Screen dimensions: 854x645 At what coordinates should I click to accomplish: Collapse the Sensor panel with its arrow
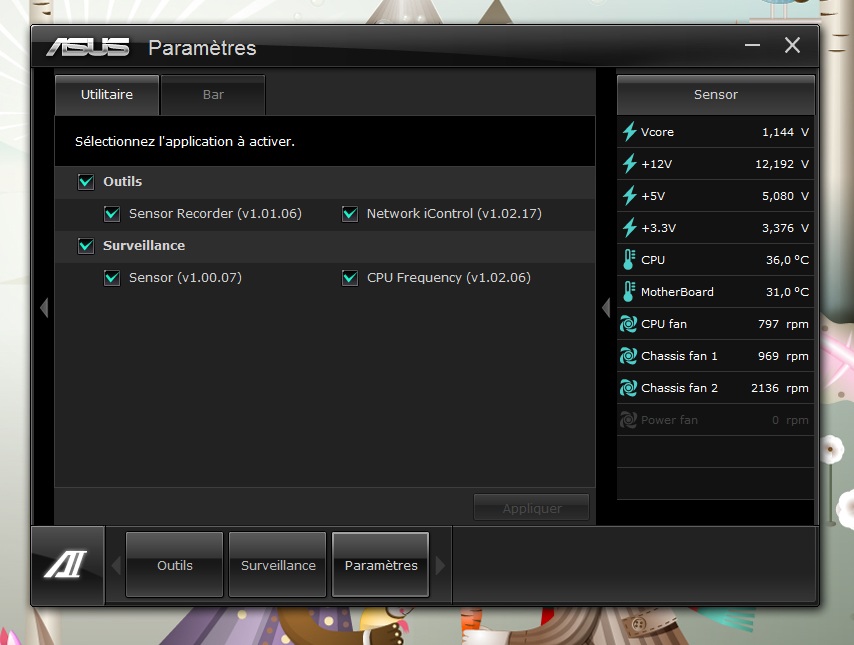(606, 308)
